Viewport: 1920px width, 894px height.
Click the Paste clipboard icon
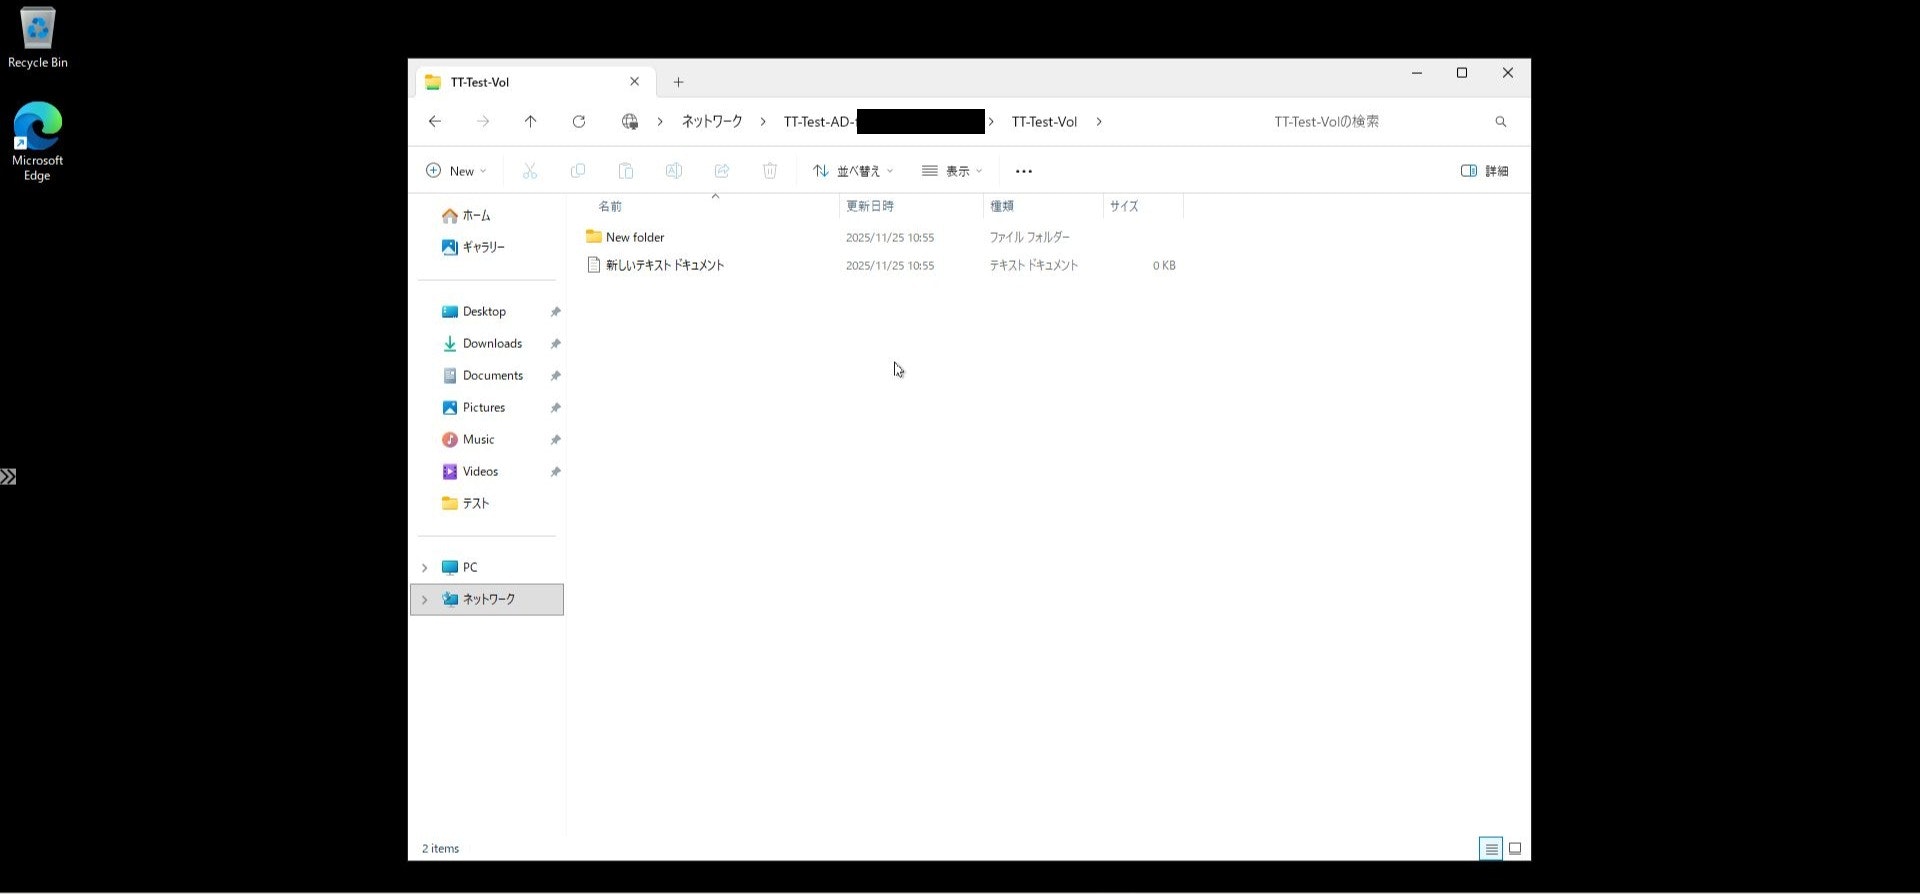pyautogui.click(x=626, y=171)
